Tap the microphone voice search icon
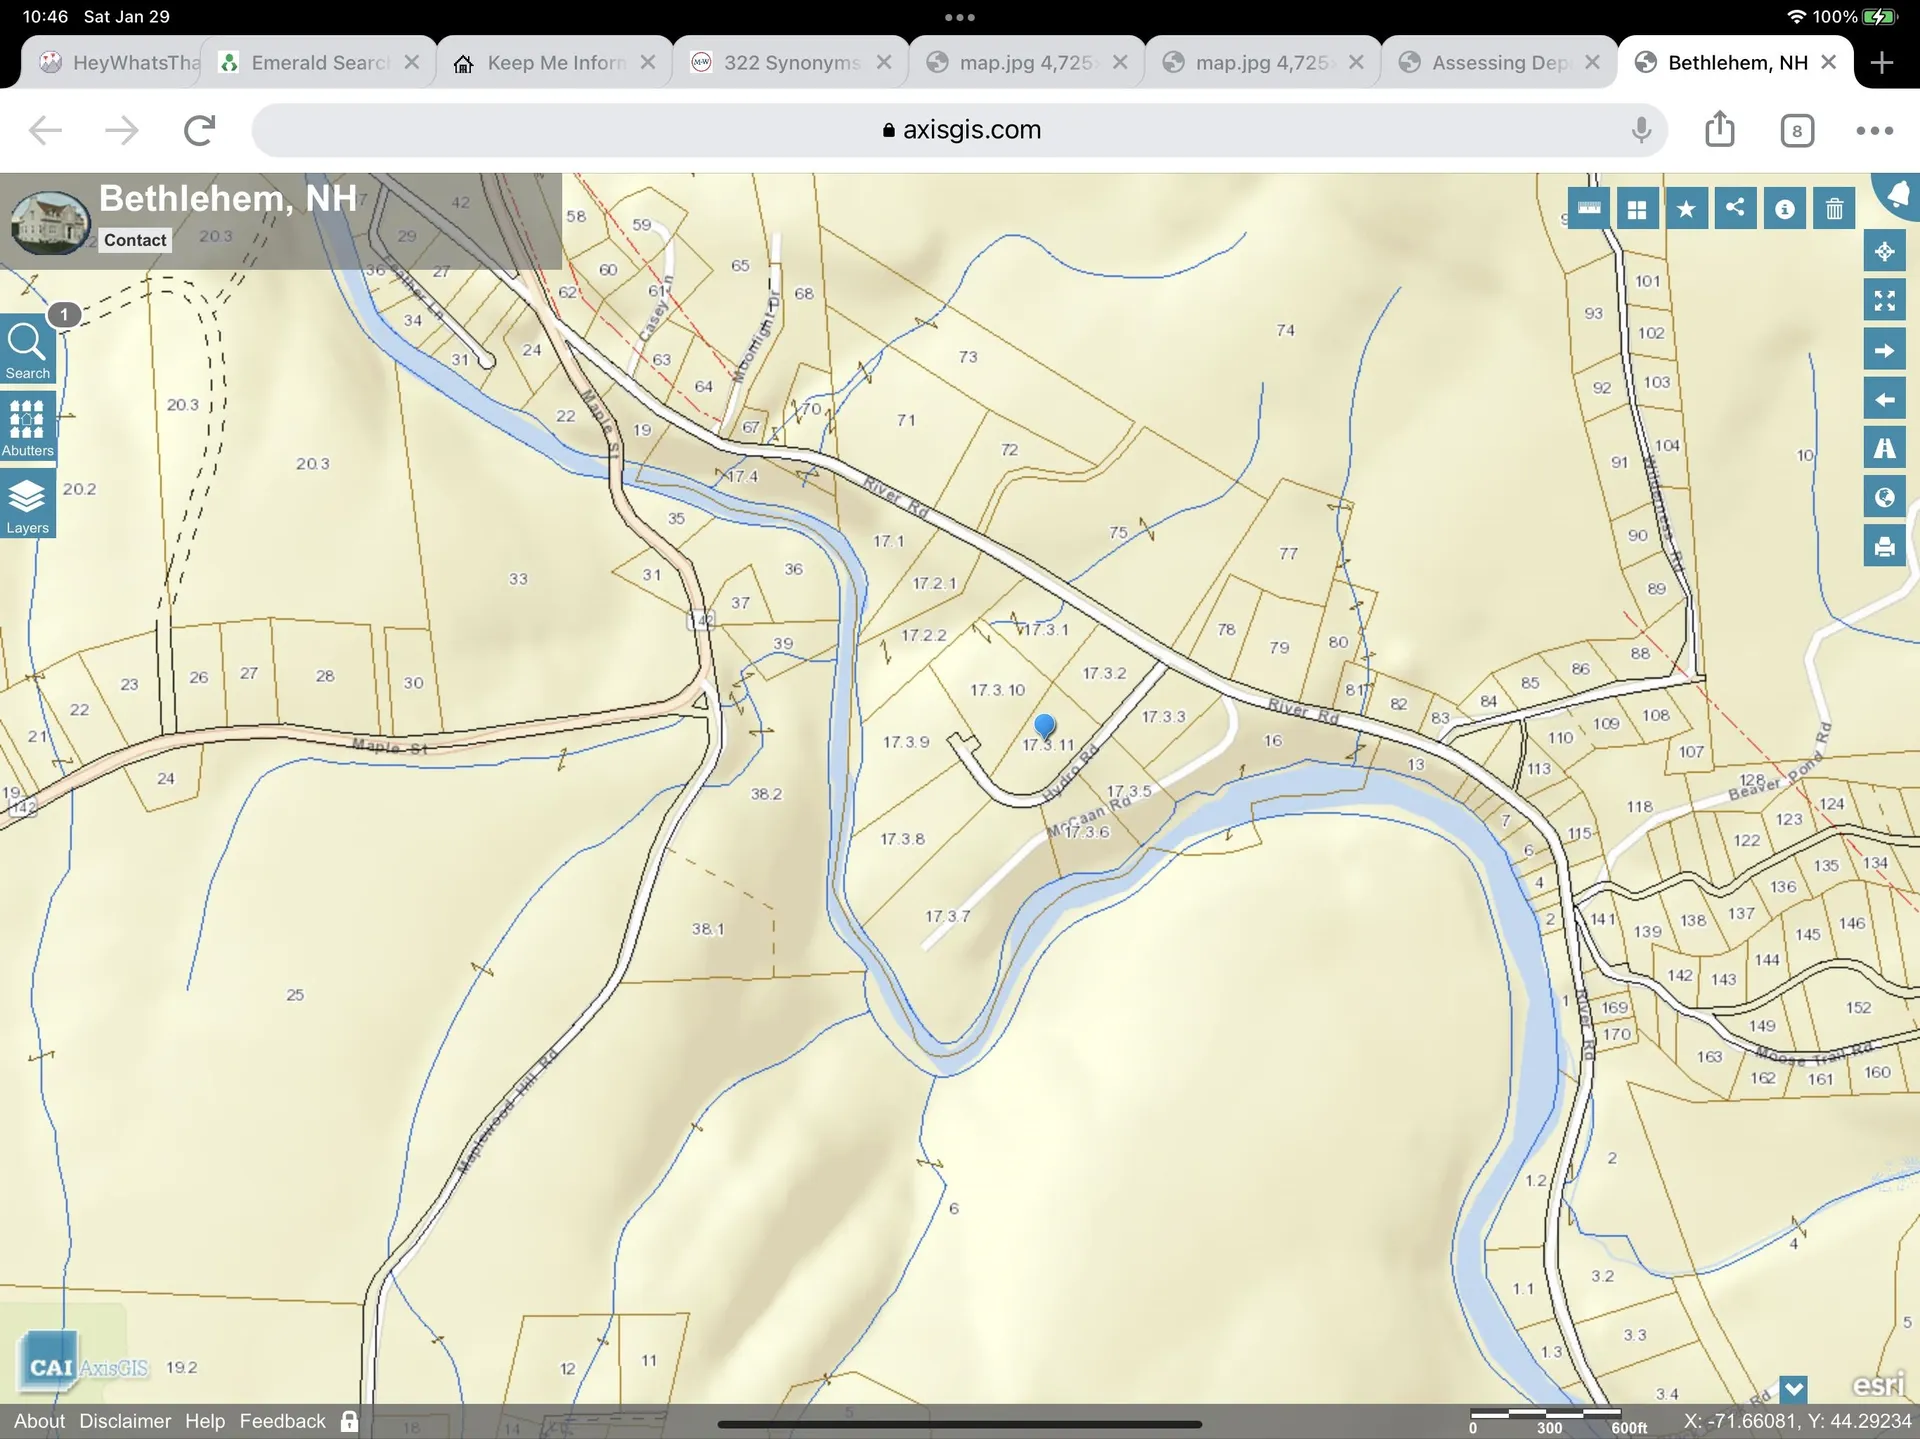Viewport: 1920px width, 1439px height. tap(1641, 130)
